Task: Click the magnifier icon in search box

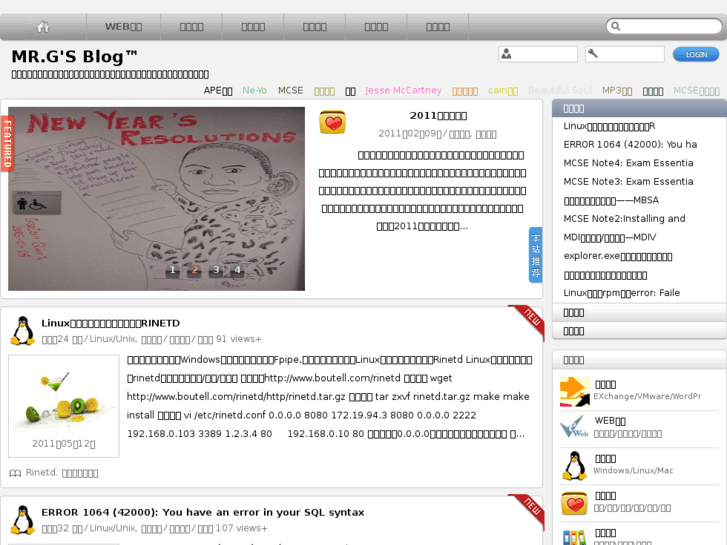Action: point(616,26)
